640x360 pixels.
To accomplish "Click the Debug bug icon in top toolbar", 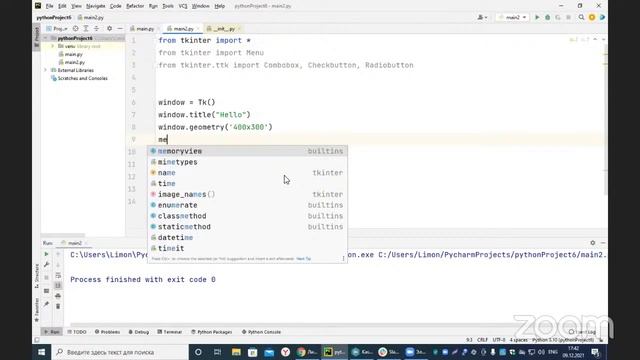I will [x=548, y=18].
